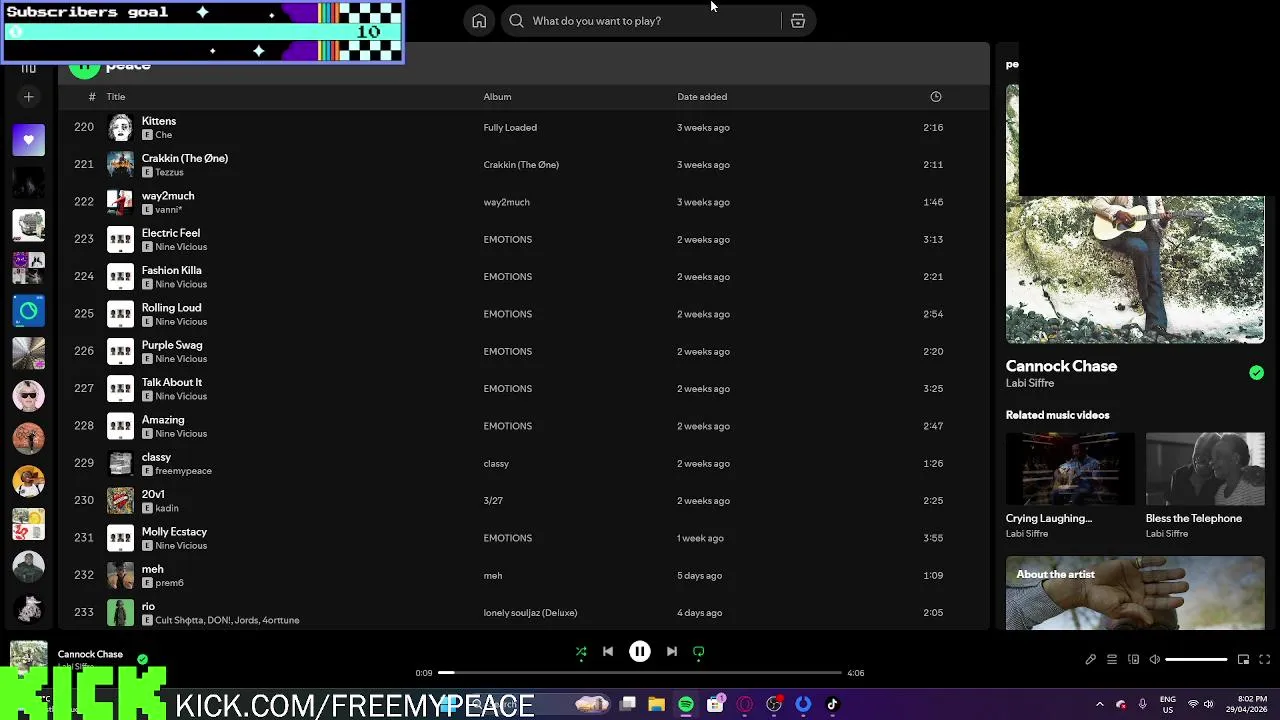1280x720 pixels.
Task: Select the track Electric Feel
Action: click(x=171, y=233)
